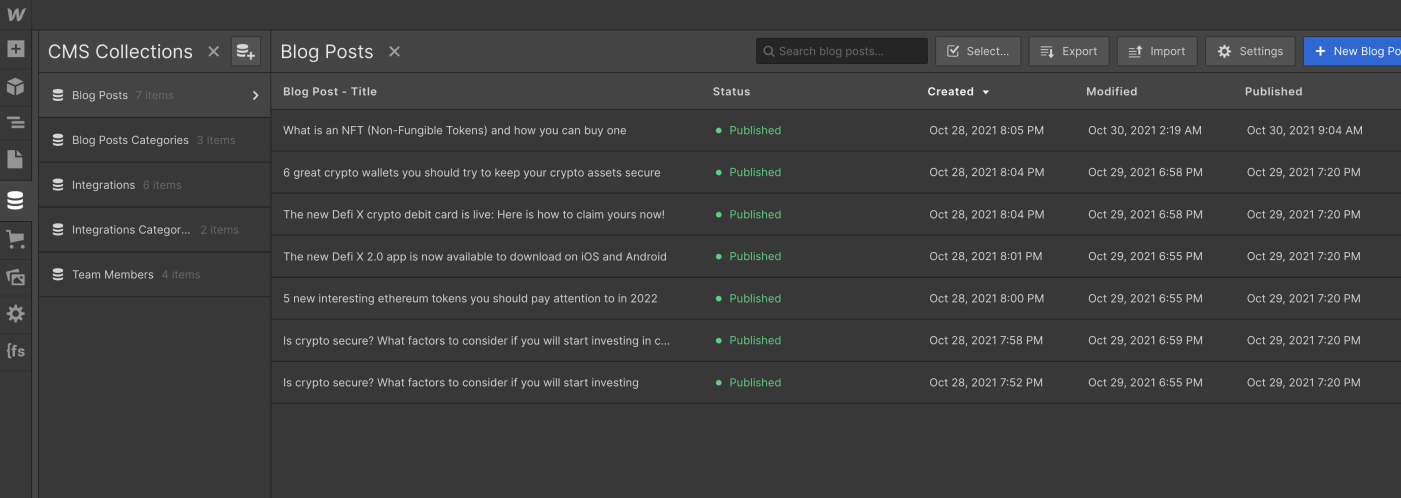Click the Integrations collection database icon
1401x498 pixels.
click(x=58, y=185)
